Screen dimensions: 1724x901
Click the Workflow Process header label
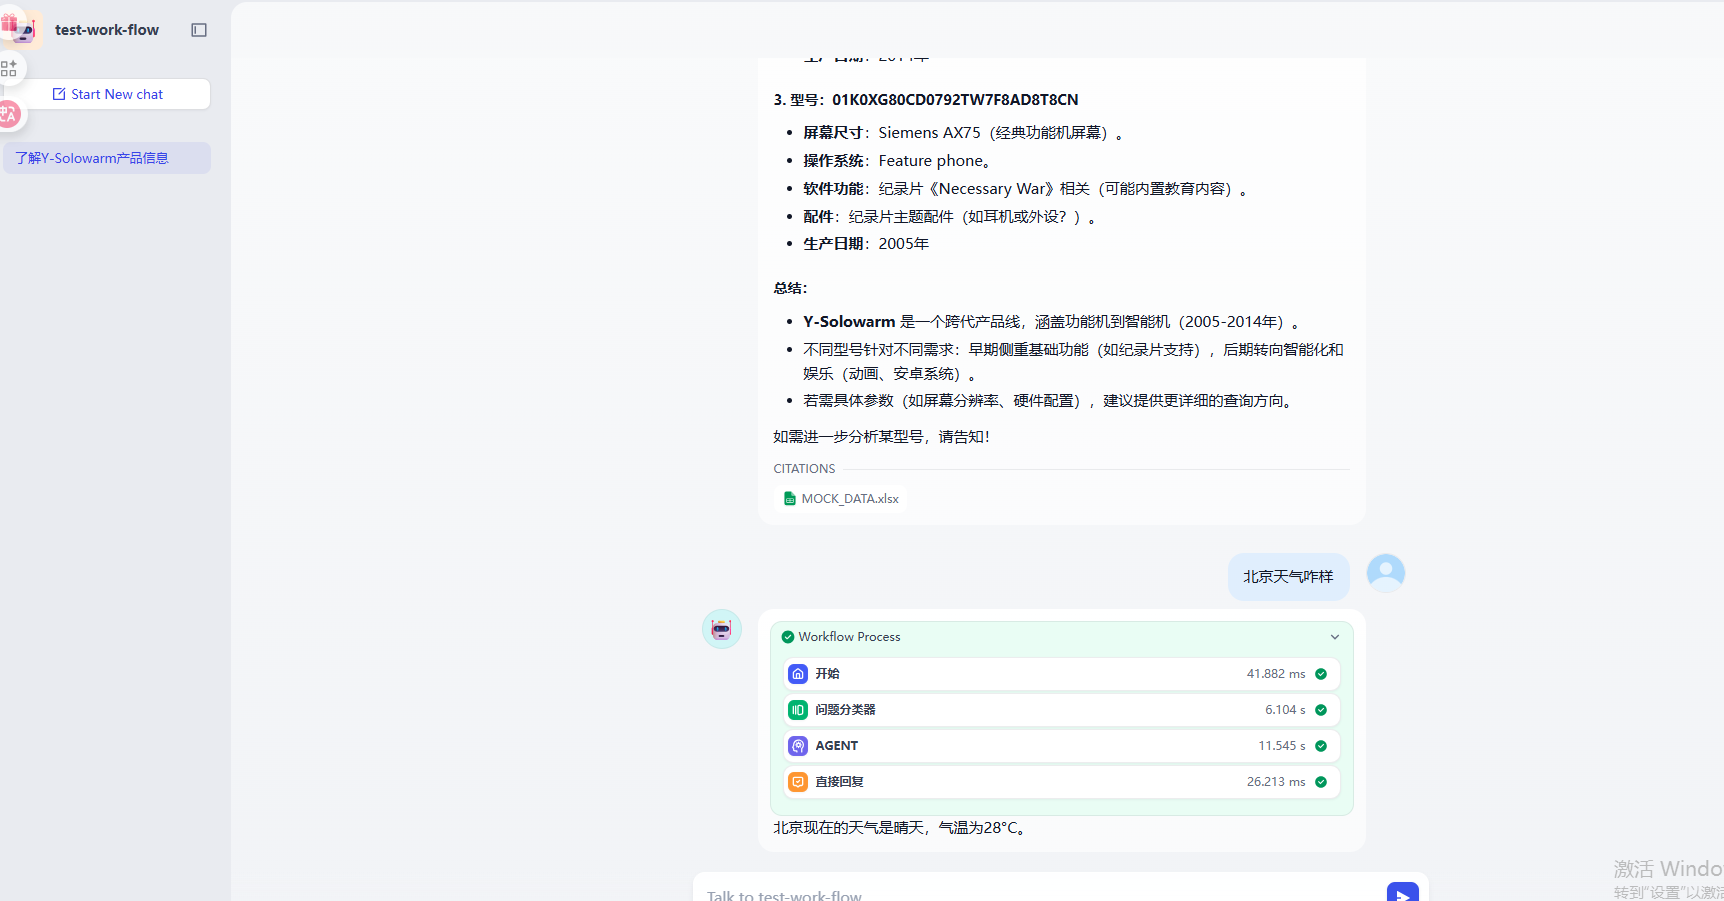coord(849,637)
